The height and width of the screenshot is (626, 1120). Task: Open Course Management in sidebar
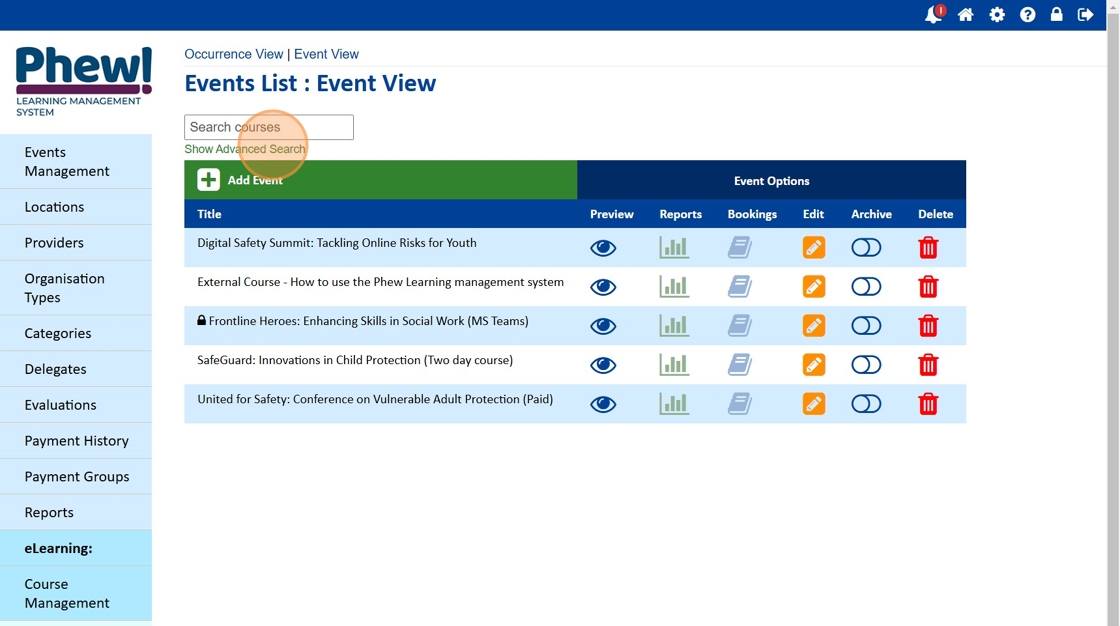pyautogui.click(x=76, y=593)
